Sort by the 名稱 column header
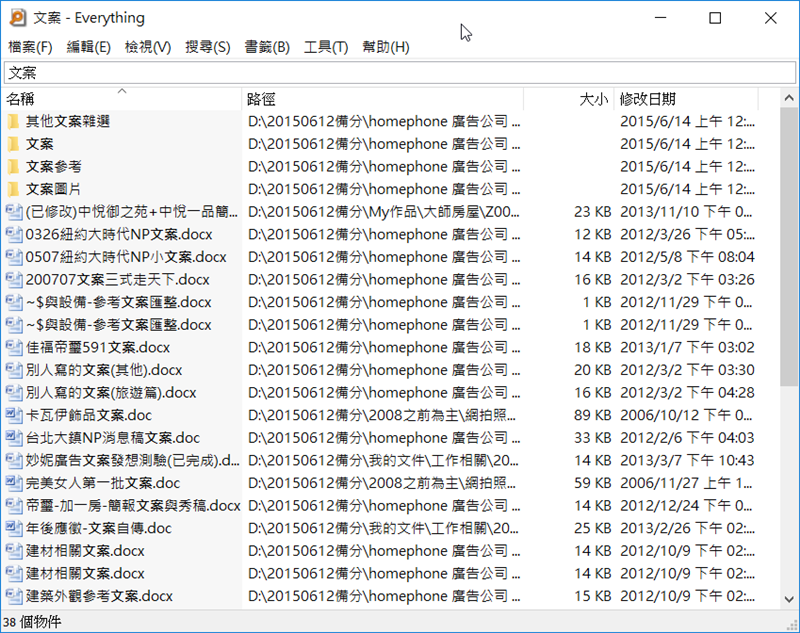 121,99
